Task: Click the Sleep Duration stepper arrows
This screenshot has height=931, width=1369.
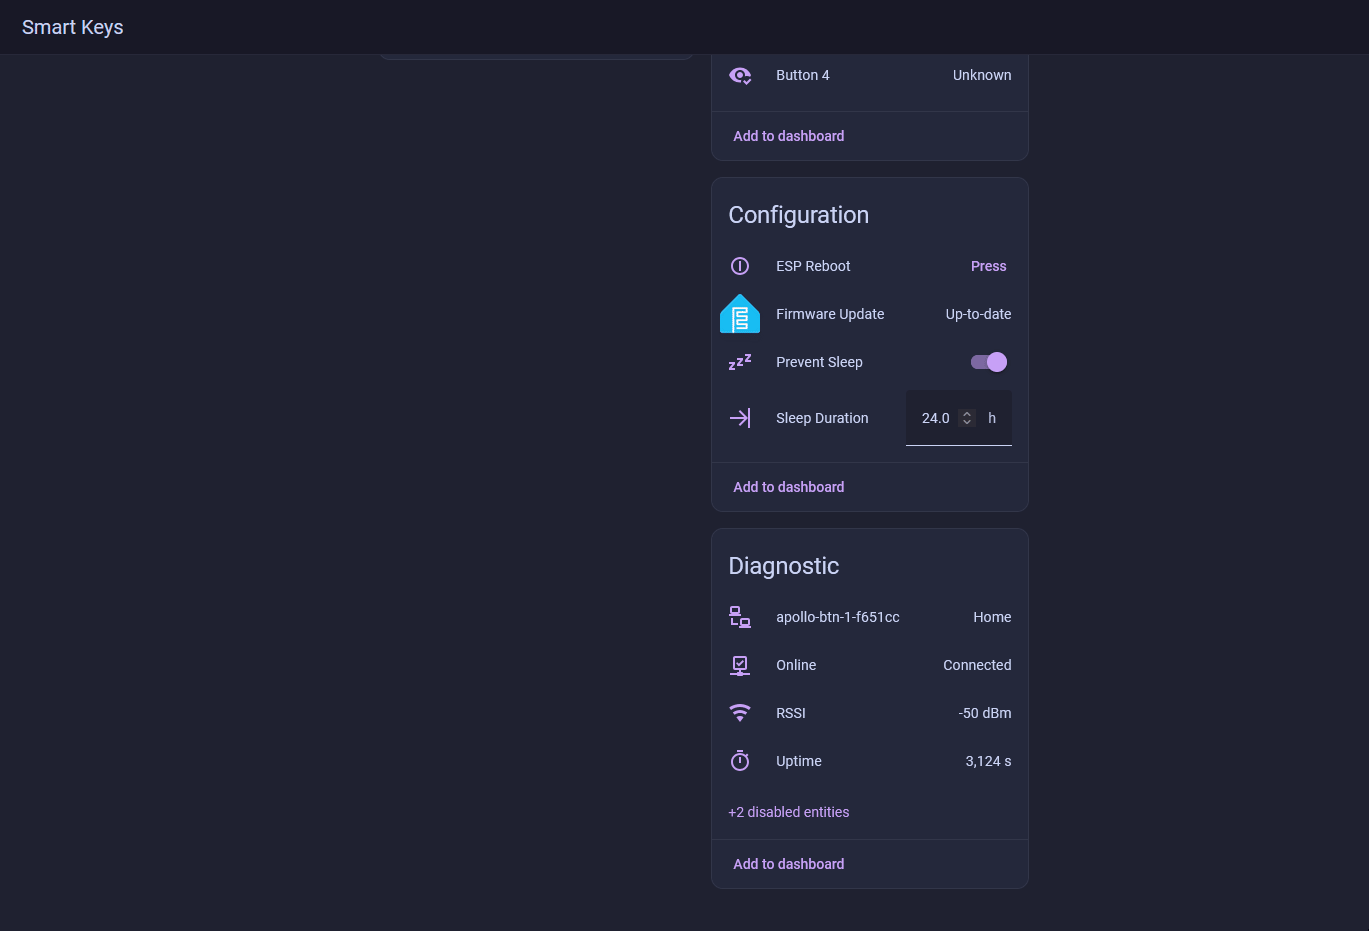Action: coord(967,418)
